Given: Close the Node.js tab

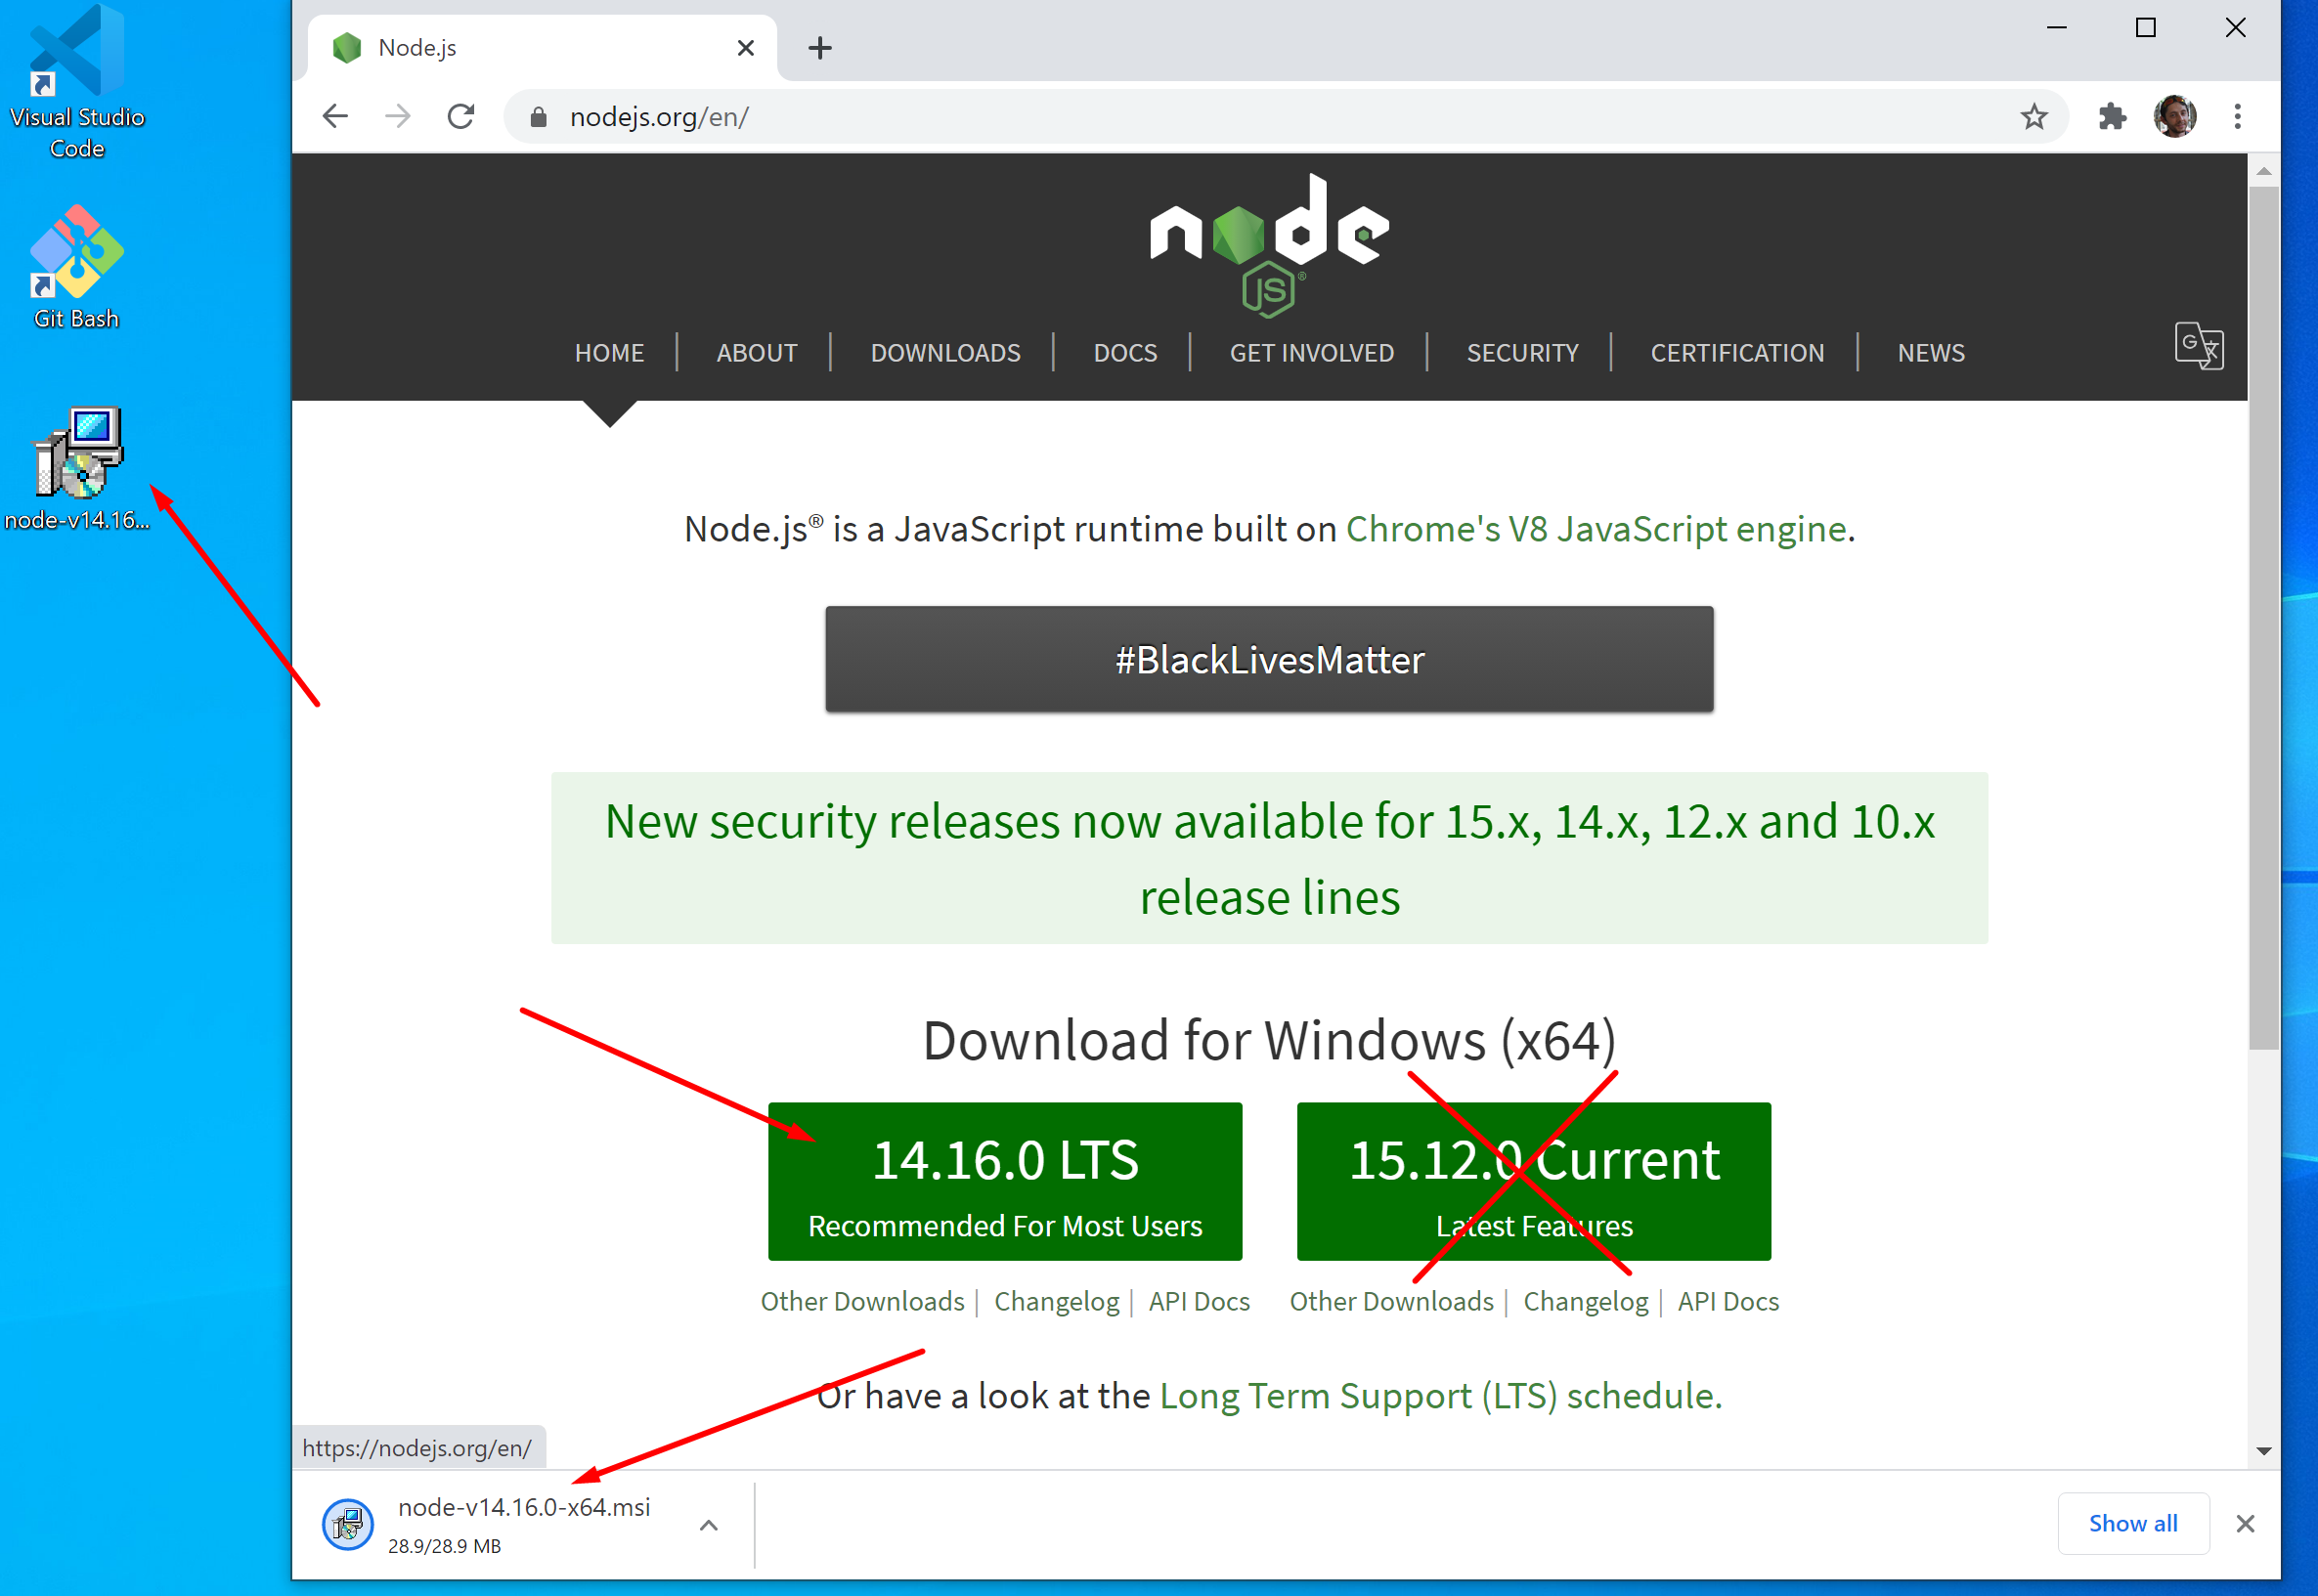Looking at the screenshot, I should point(745,47).
